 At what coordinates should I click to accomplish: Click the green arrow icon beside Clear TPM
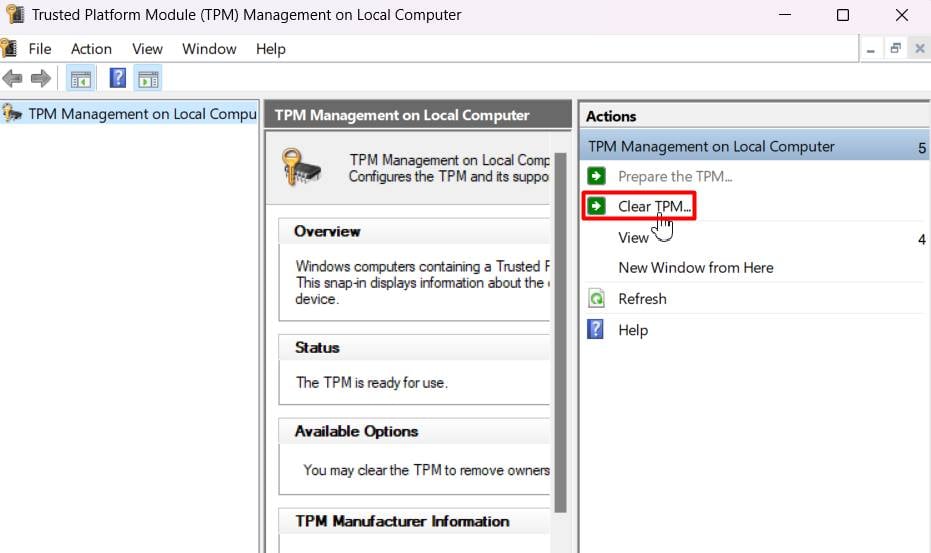coord(596,206)
